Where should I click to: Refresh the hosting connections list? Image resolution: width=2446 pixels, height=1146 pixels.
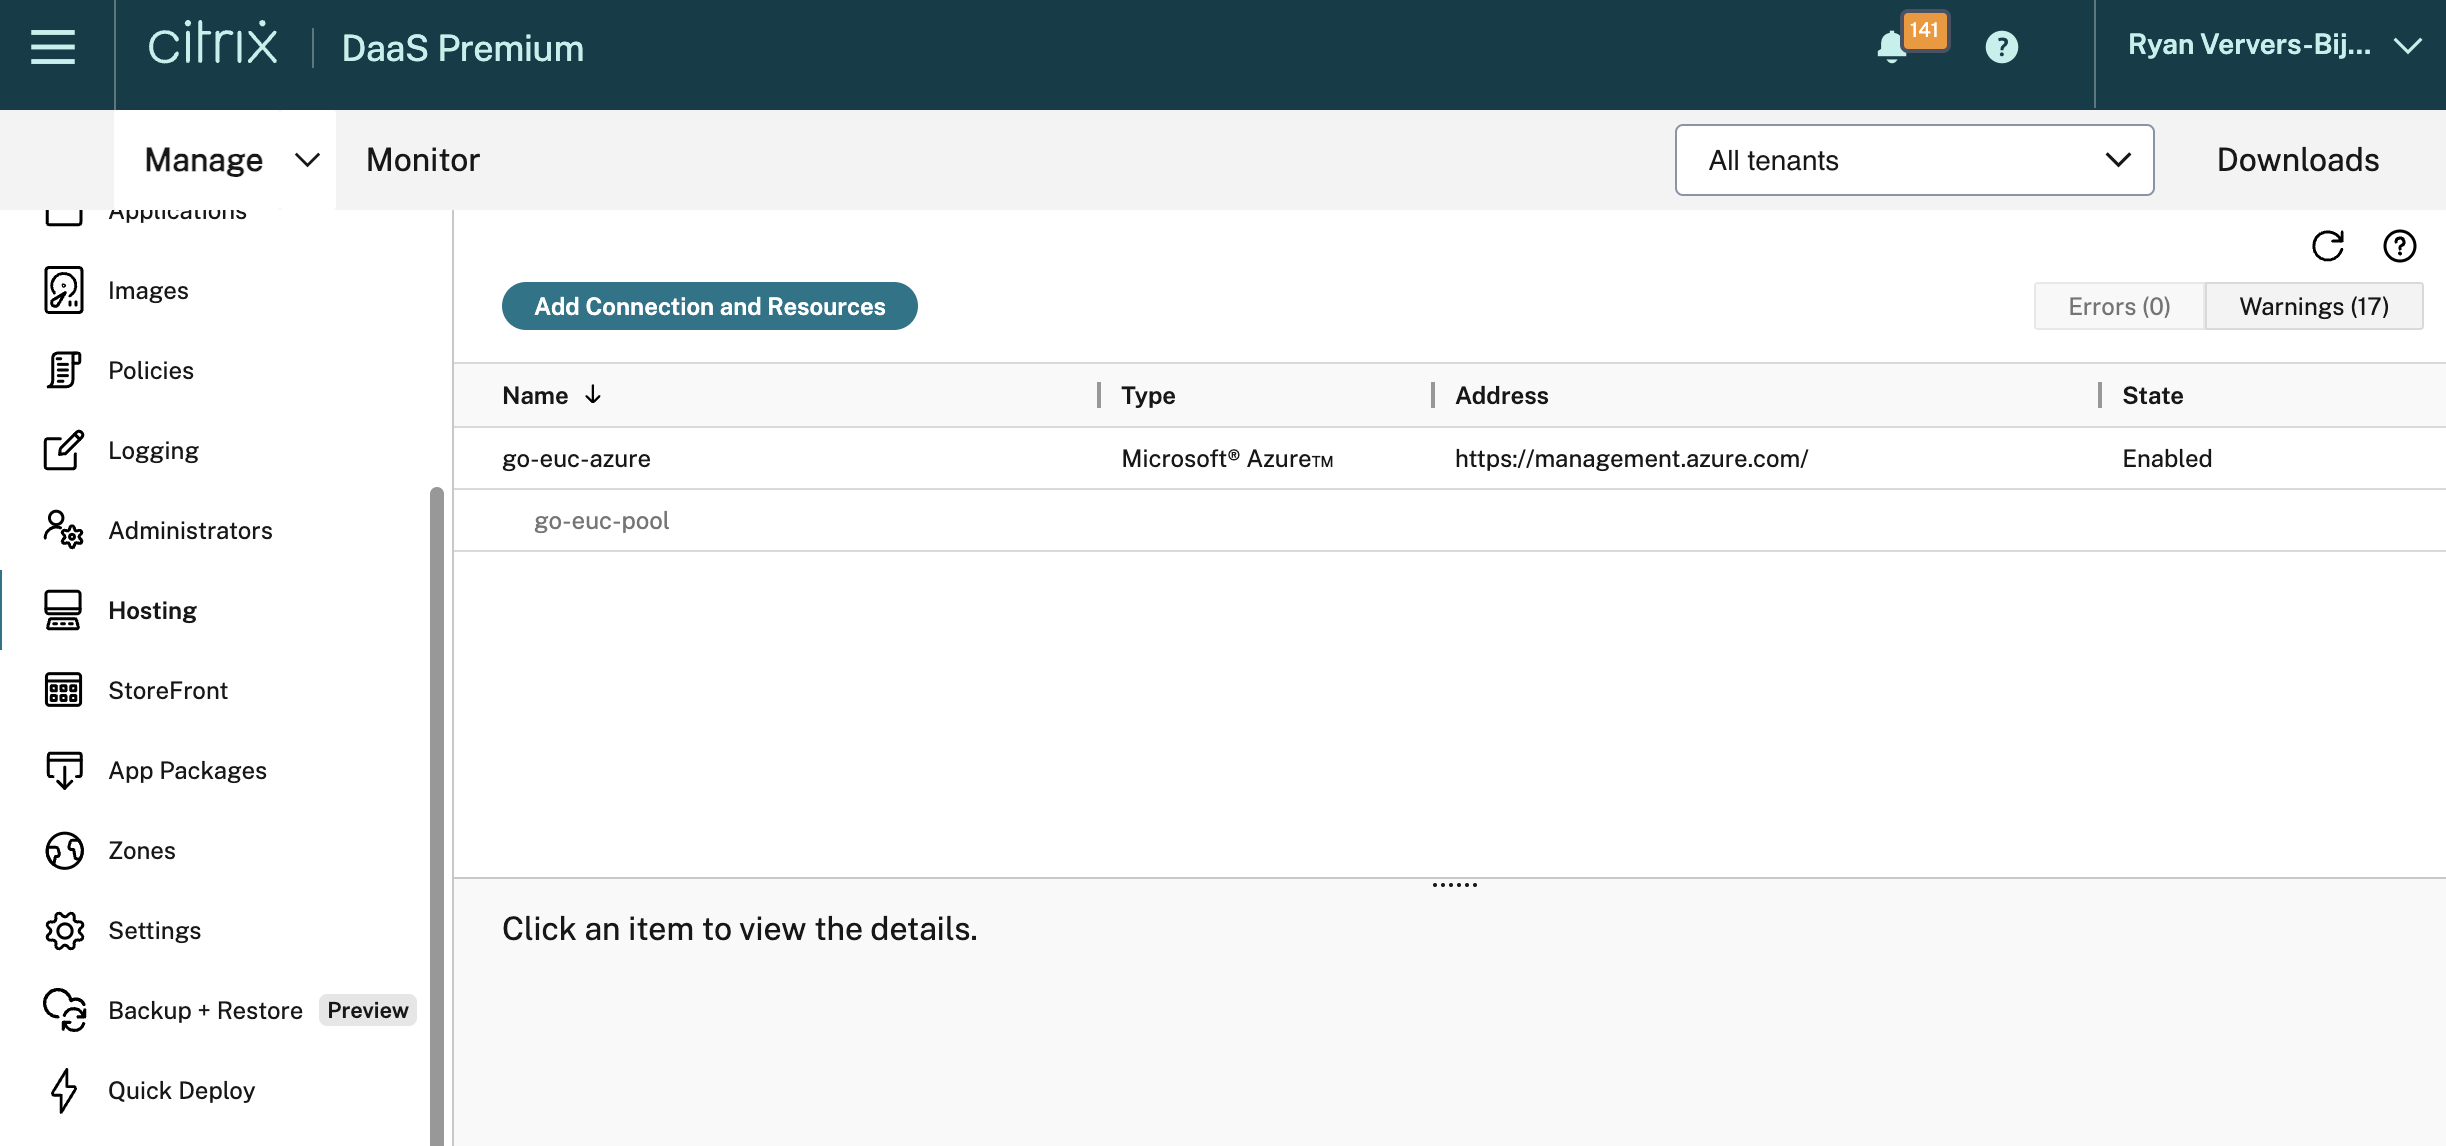(x=2328, y=246)
